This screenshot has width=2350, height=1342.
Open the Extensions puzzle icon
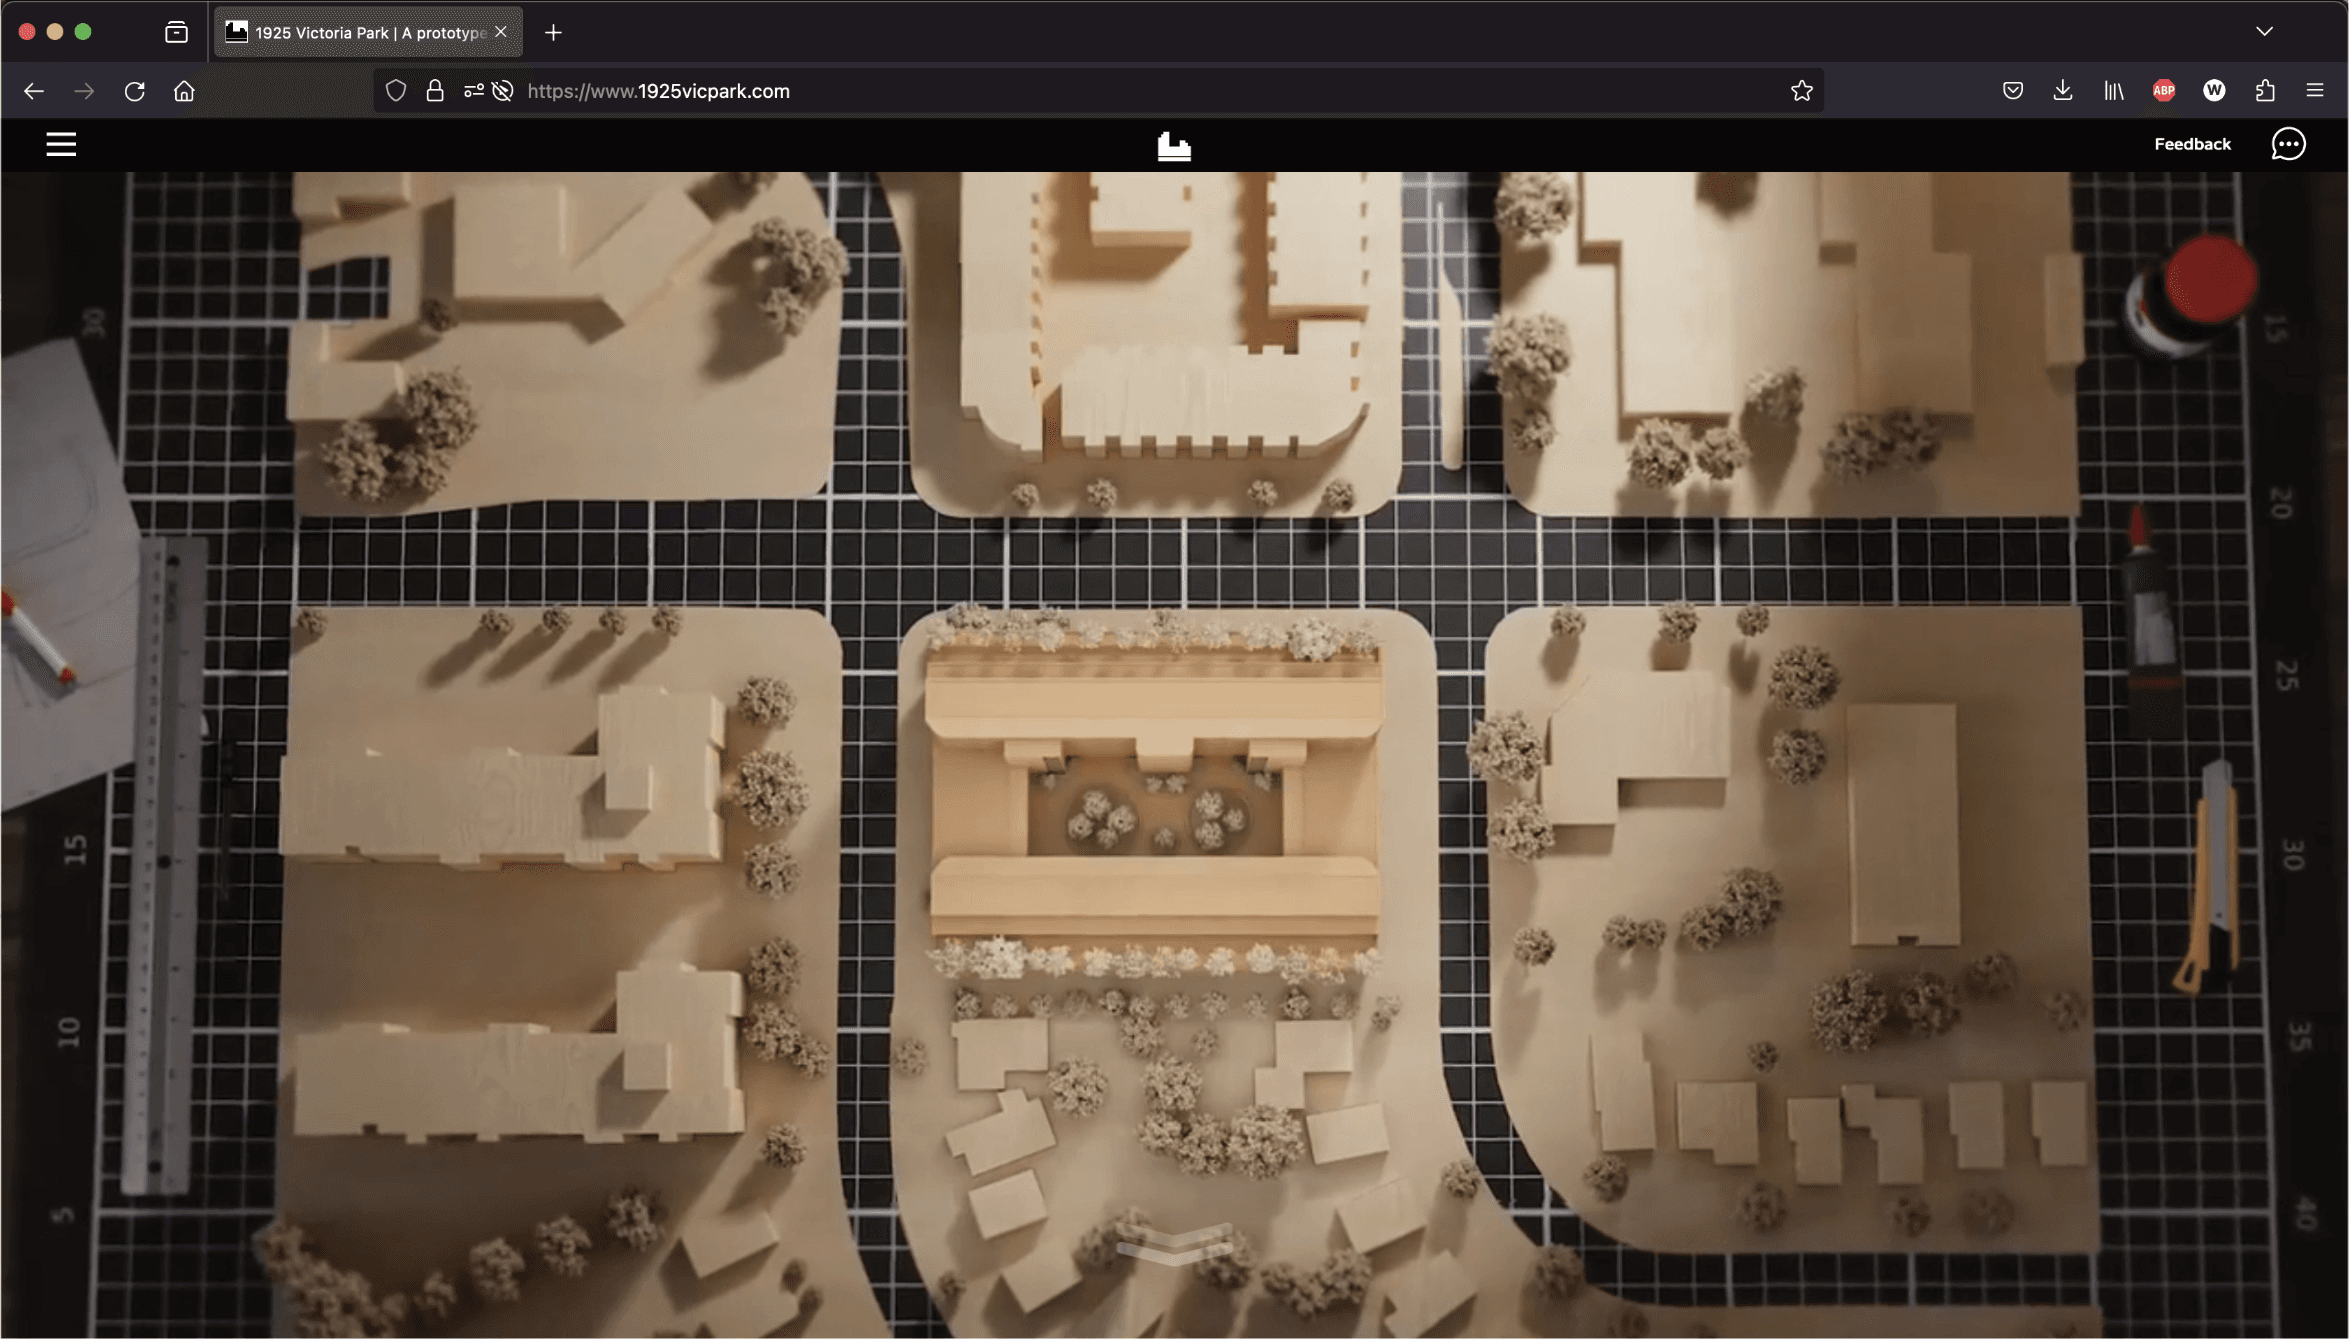2265,91
